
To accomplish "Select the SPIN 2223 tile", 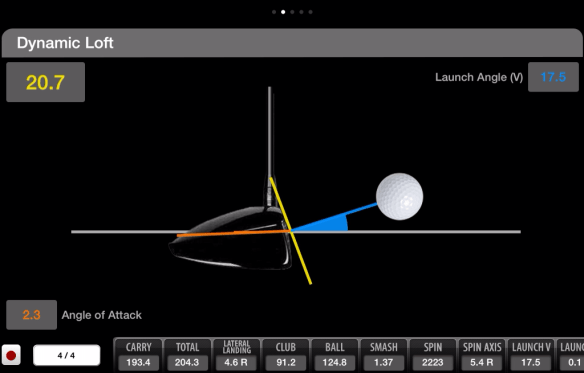I will pos(432,355).
